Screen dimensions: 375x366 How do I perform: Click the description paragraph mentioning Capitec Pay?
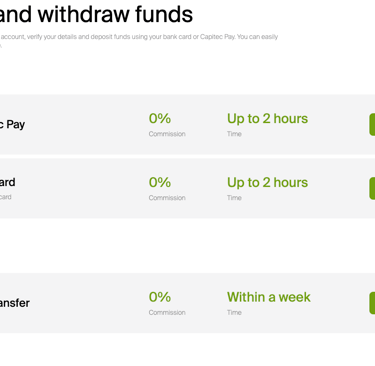(x=139, y=39)
